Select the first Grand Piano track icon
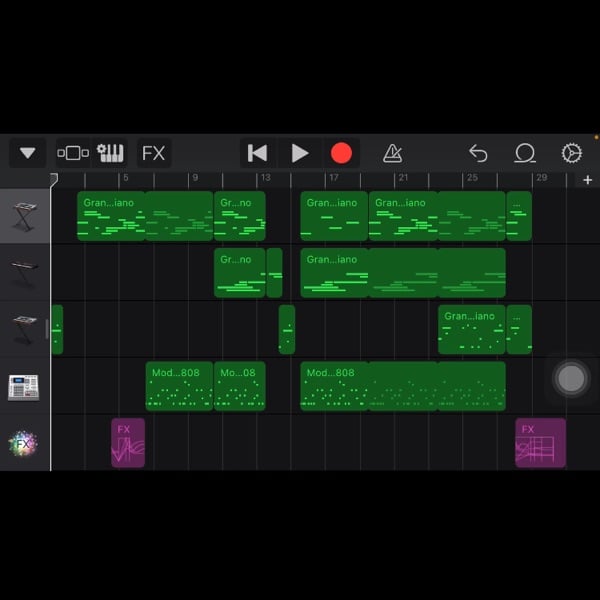Image resolution: width=600 pixels, height=600 pixels. [x=24, y=216]
